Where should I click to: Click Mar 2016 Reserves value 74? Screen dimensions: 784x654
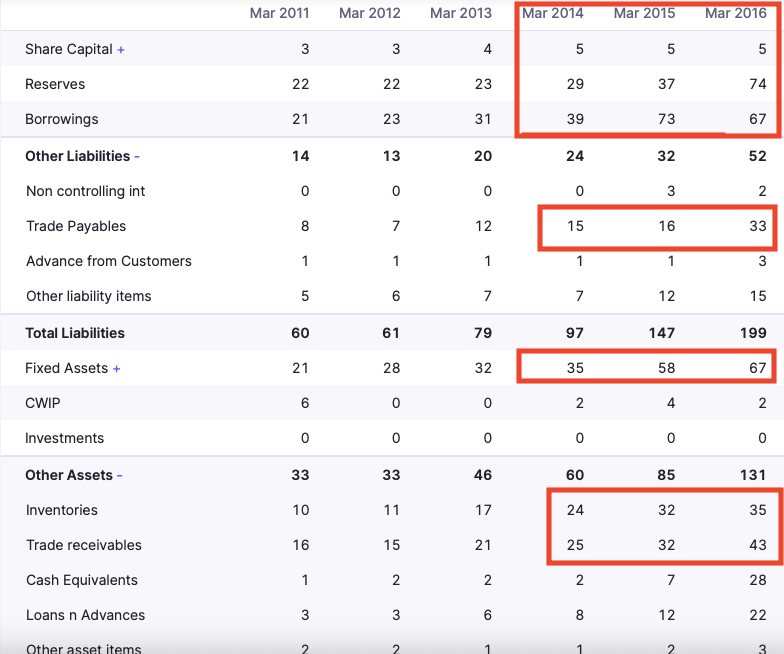[x=757, y=84]
